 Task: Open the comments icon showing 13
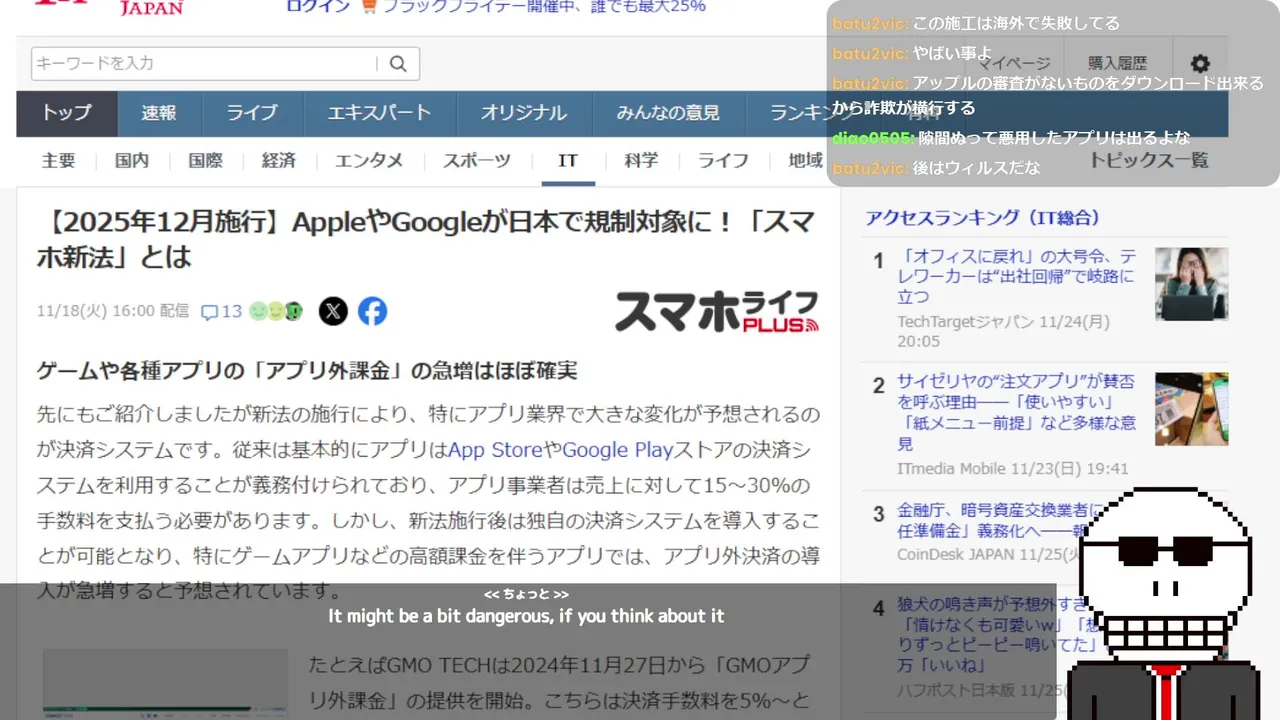(221, 311)
